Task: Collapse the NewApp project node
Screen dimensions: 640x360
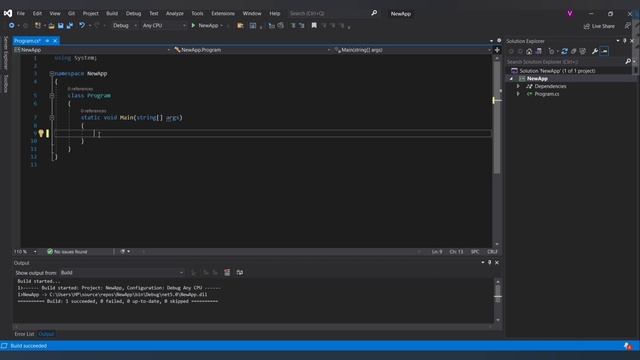Action: click(x=511, y=78)
